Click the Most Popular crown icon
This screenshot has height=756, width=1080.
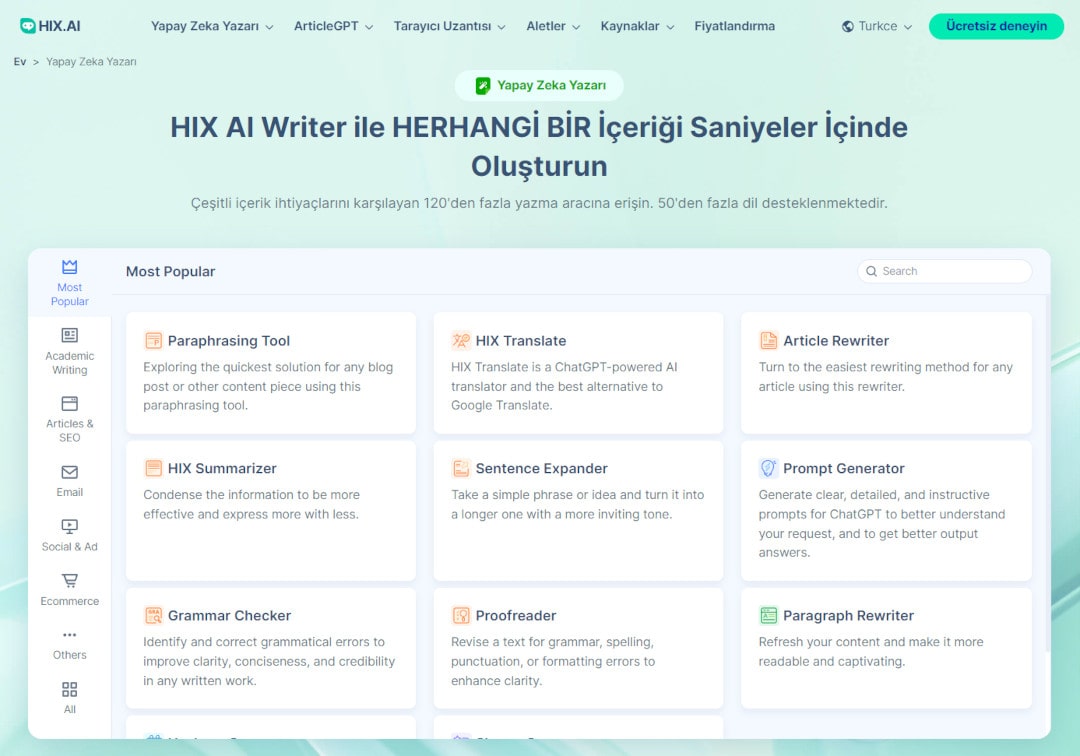coord(70,266)
